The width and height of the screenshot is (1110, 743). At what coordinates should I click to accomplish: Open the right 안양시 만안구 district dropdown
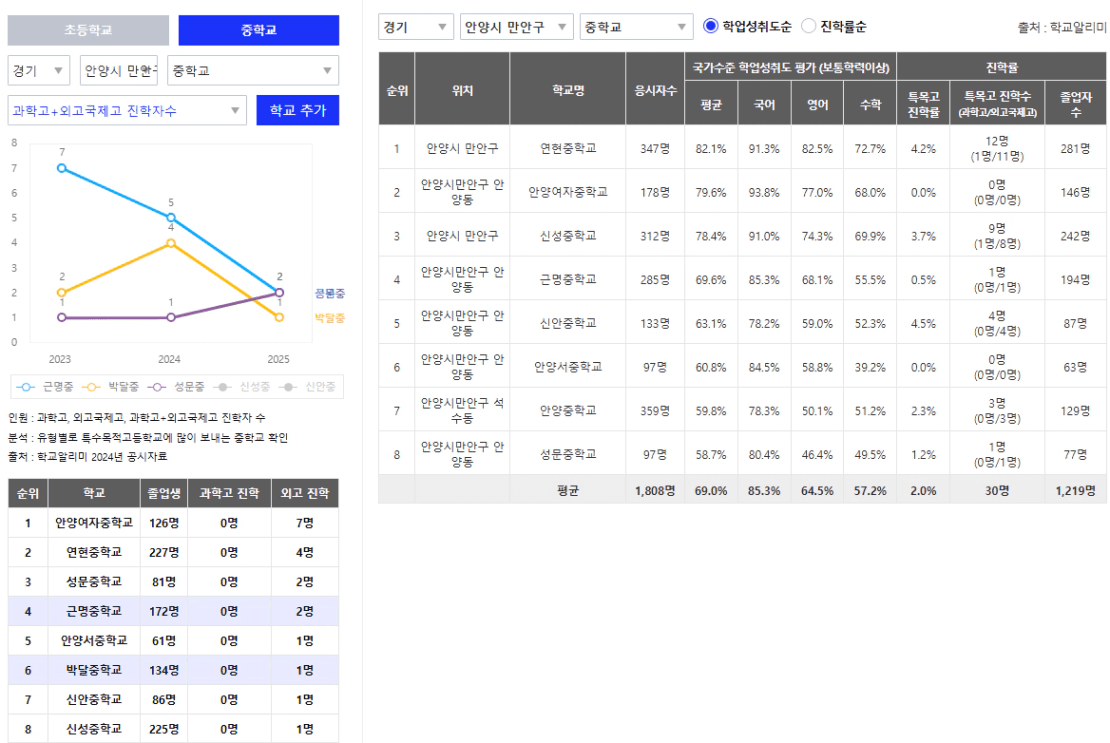coord(516,27)
